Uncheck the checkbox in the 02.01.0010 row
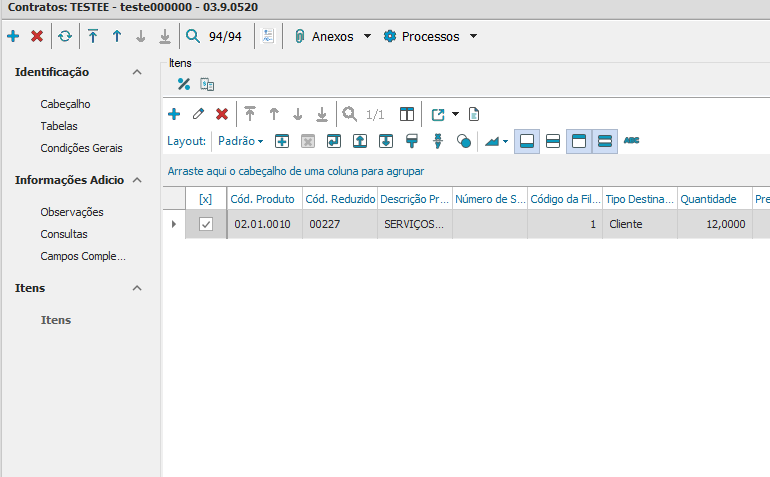The height and width of the screenshot is (477, 770). [x=206, y=225]
